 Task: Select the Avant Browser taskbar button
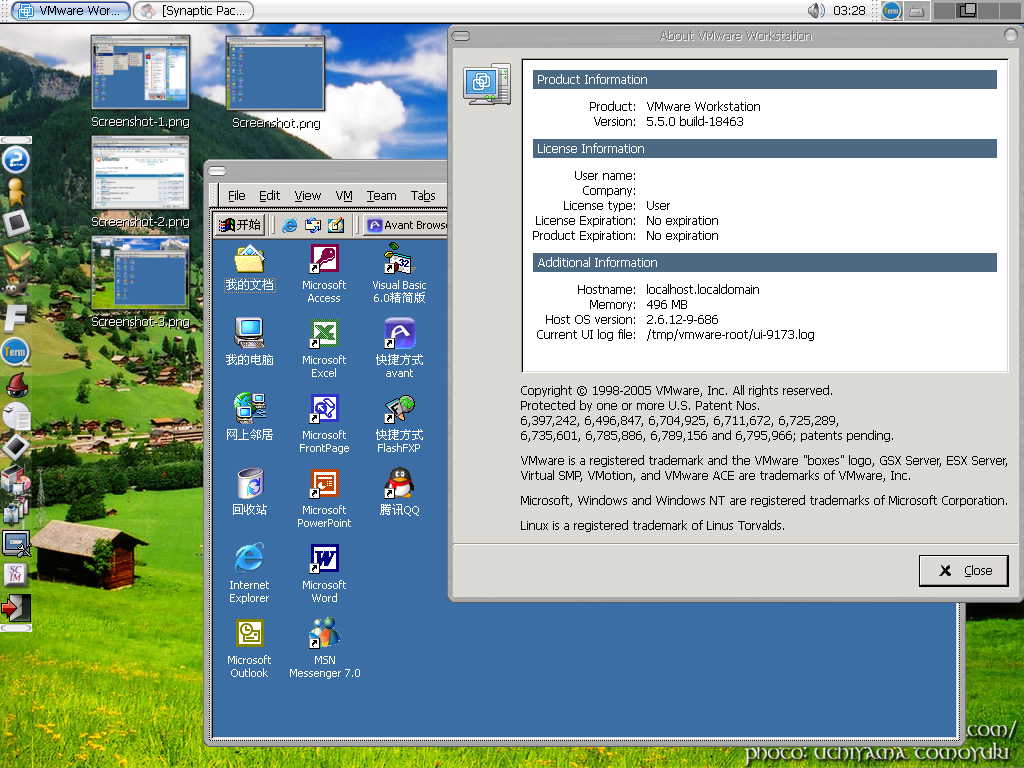coord(406,225)
